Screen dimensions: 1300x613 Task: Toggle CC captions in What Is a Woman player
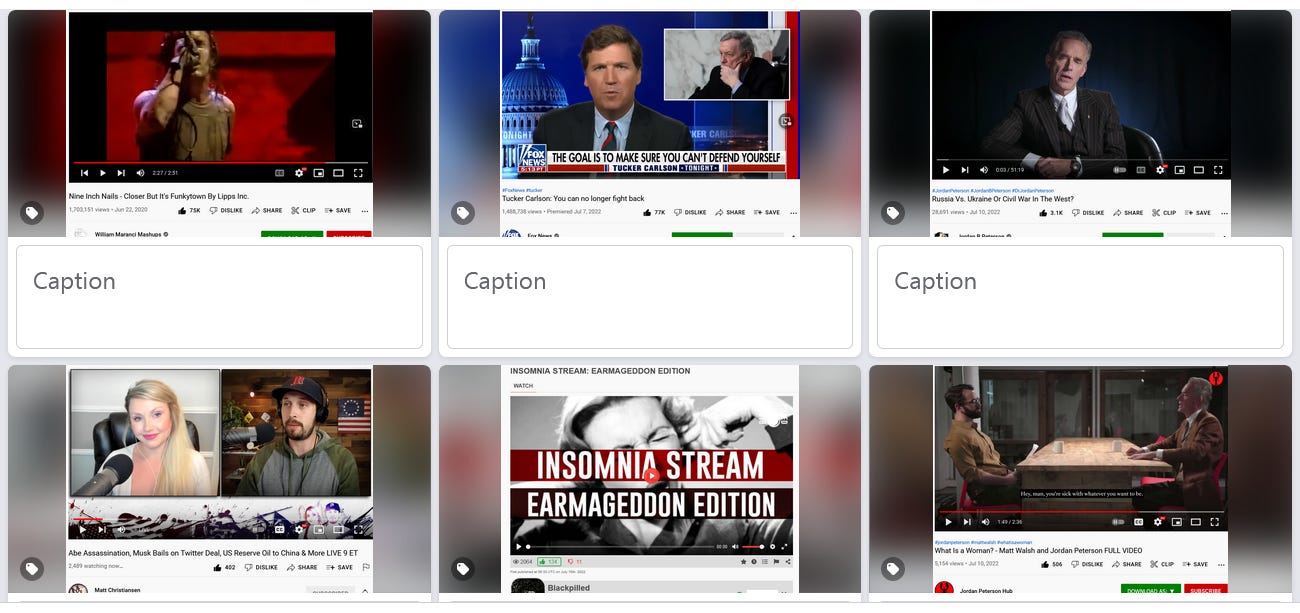click(x=1140, y=521)
